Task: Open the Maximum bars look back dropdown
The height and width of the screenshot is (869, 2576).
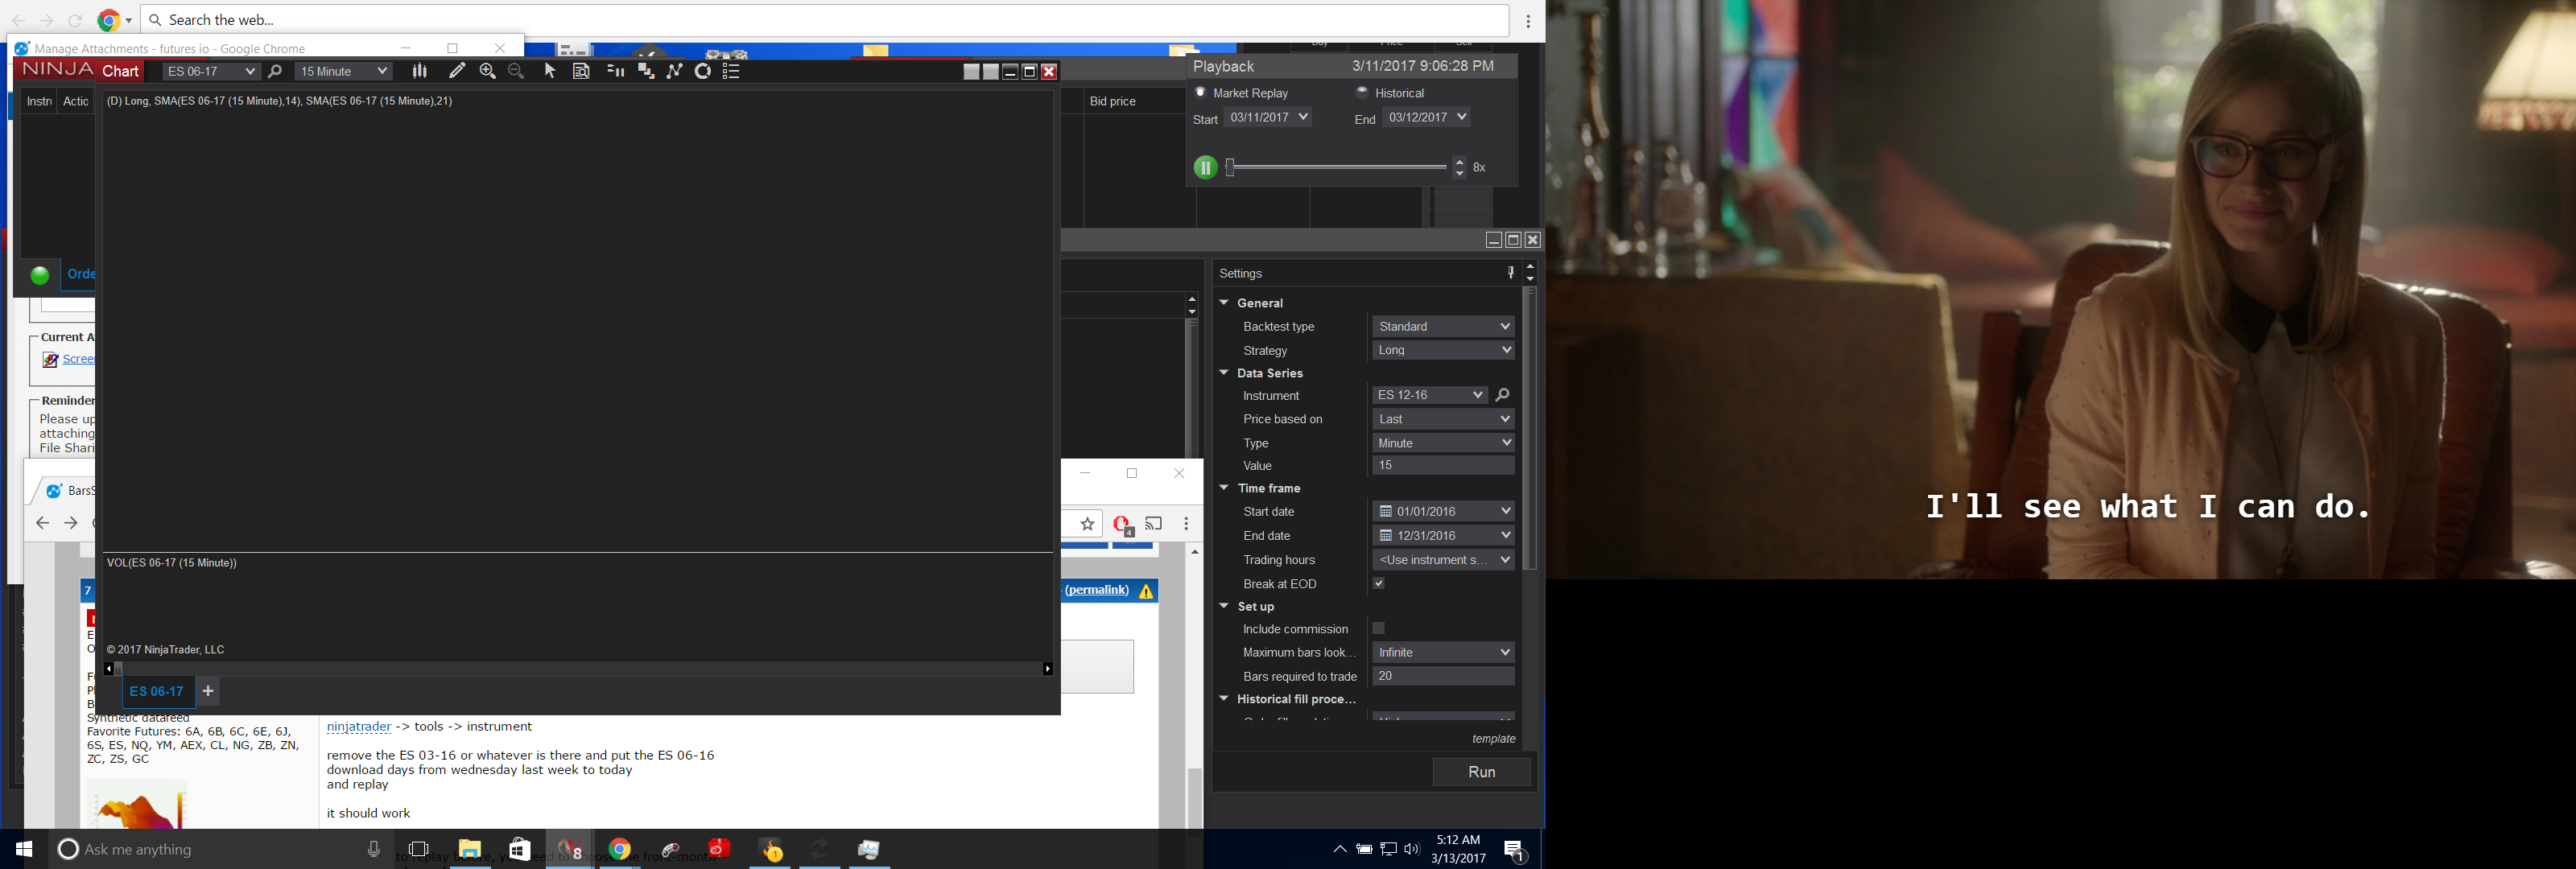Action: [1443, 652]
